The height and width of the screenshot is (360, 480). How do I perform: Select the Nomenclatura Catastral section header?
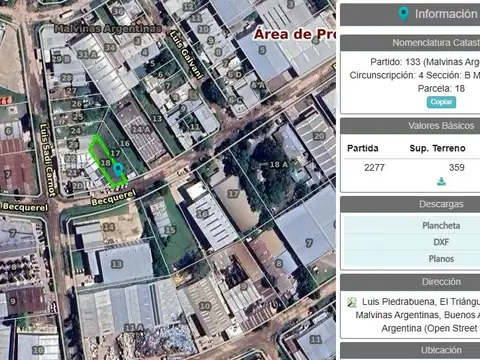coord(410,43)
